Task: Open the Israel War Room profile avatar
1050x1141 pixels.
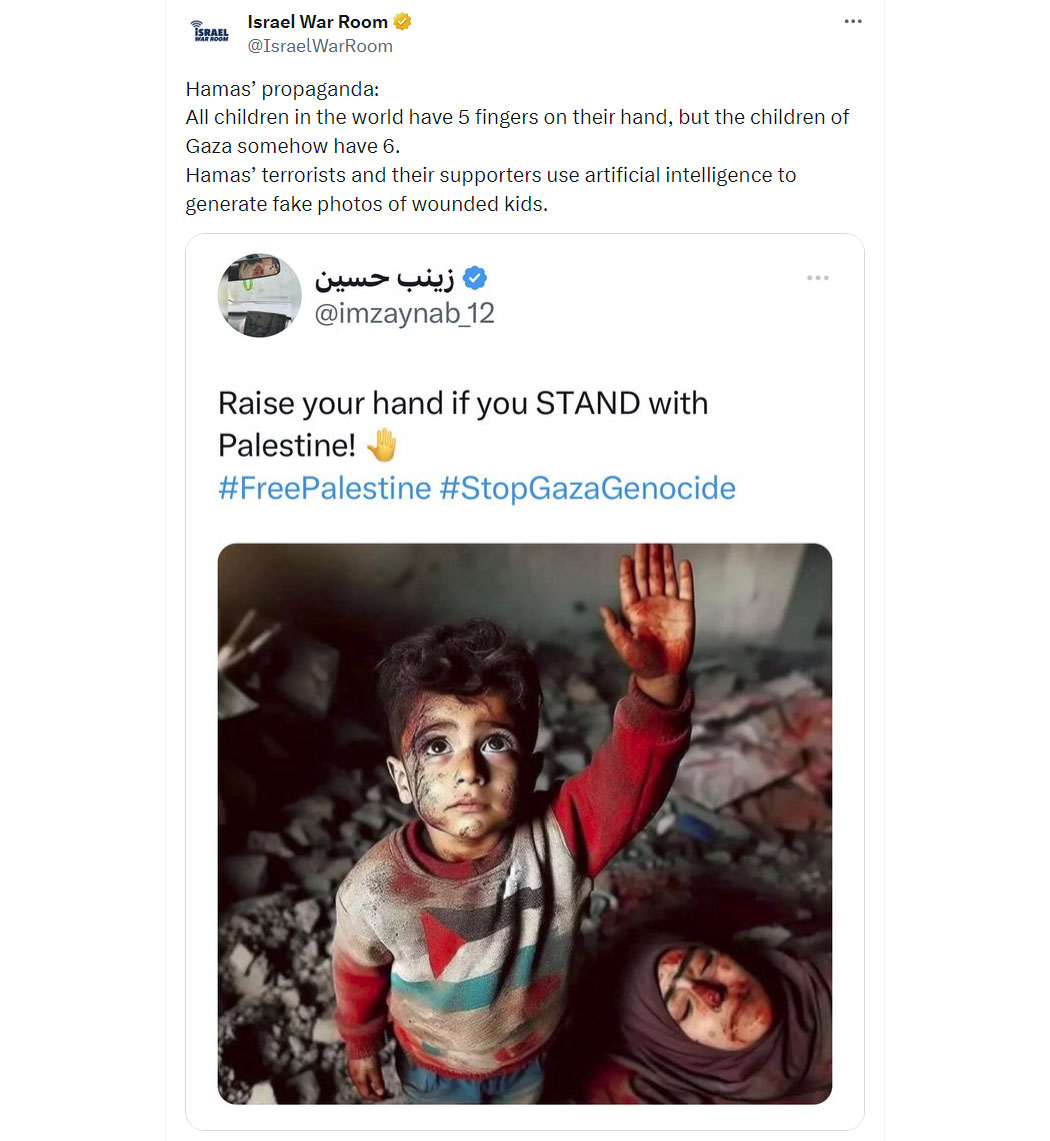Action: click(x=210, y=33)
